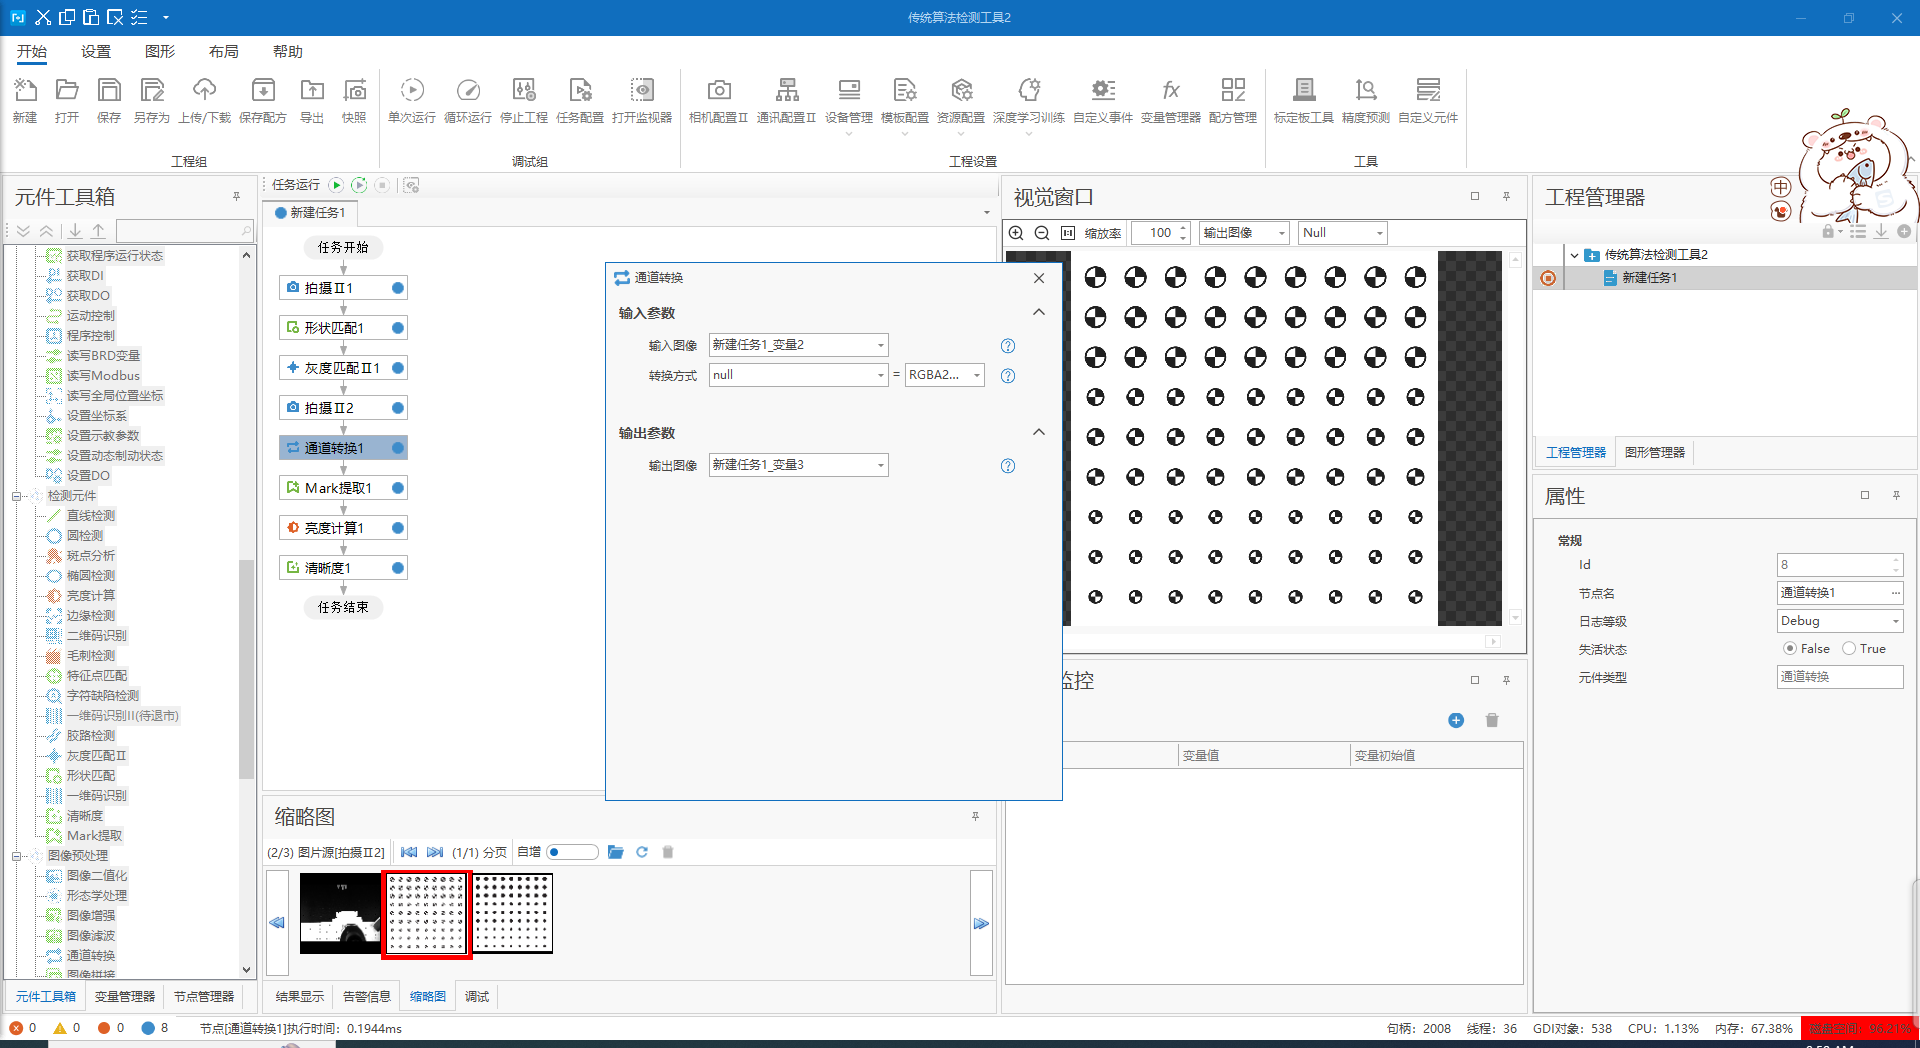Zoom out the vision window
This screenshot has width=1920, height=1048.
click(1042, 233)
